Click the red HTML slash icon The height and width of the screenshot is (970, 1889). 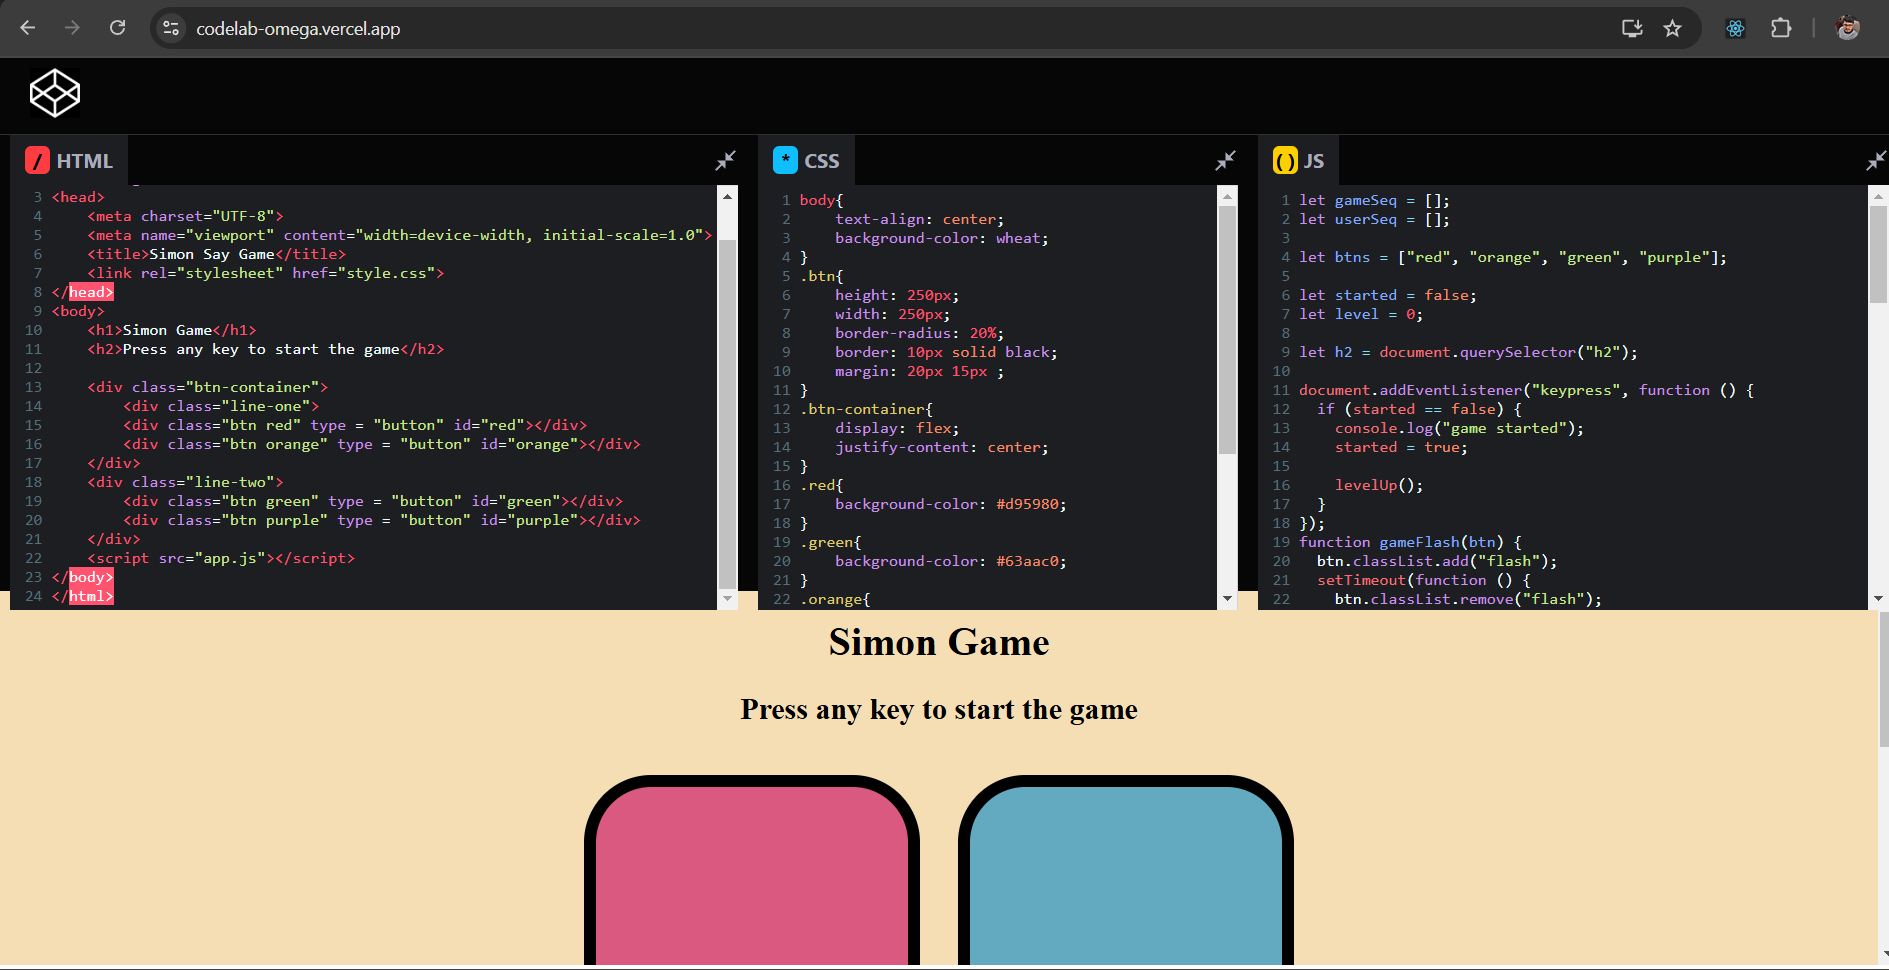coord(37,160)
